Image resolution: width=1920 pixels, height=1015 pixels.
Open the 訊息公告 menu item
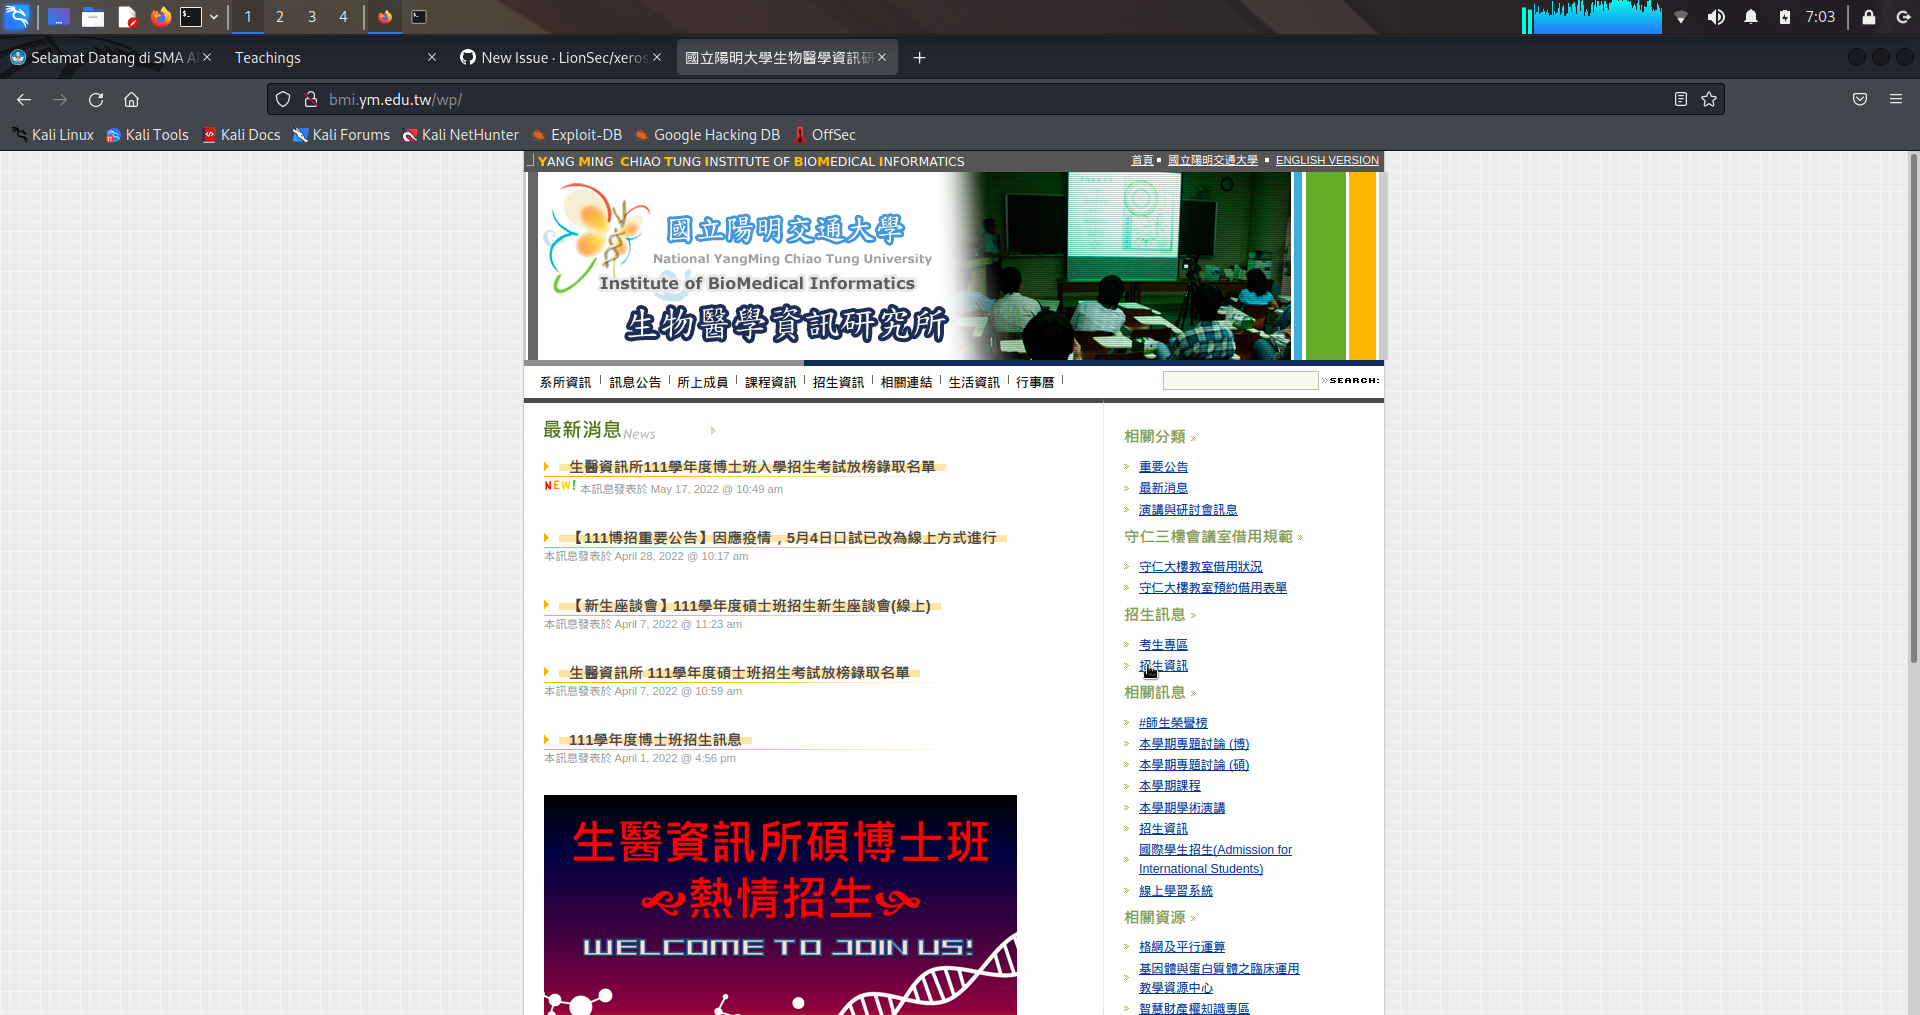(x=635, y=382)
